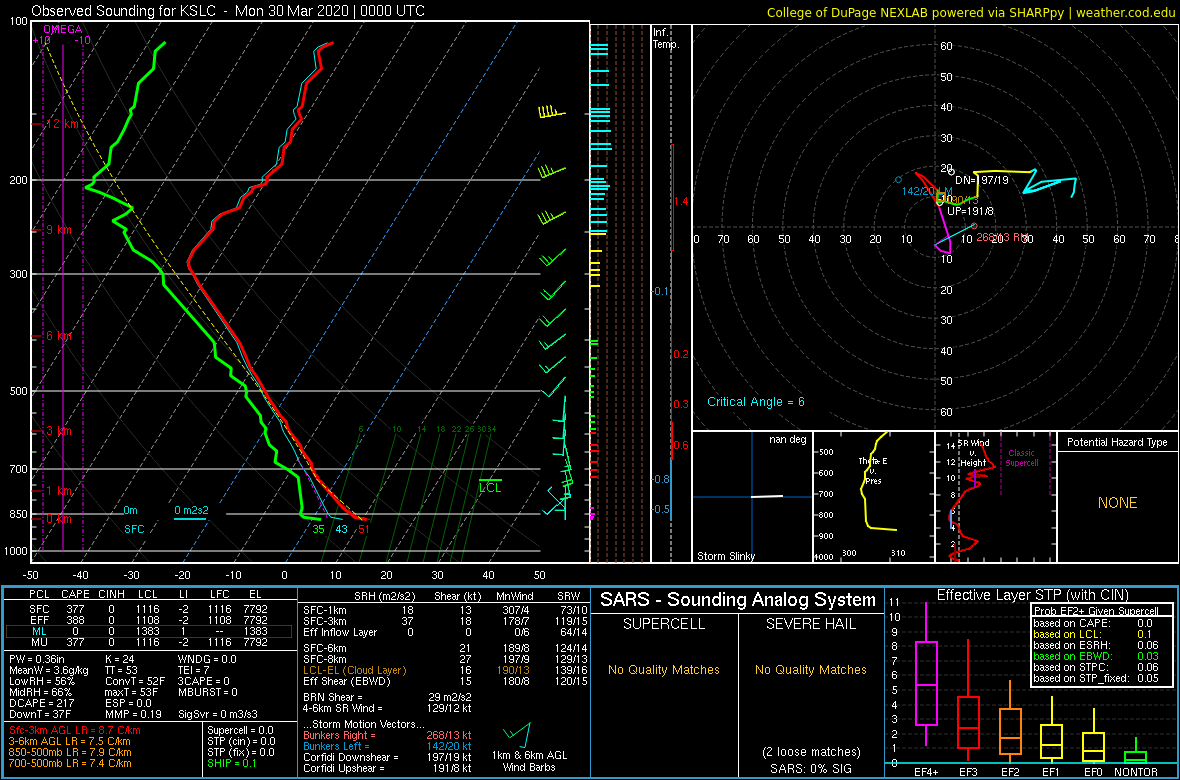This screenshot has height=780, width=1180.
Task: Click the '(2 loose matches)' text
Action: (811, 751)
